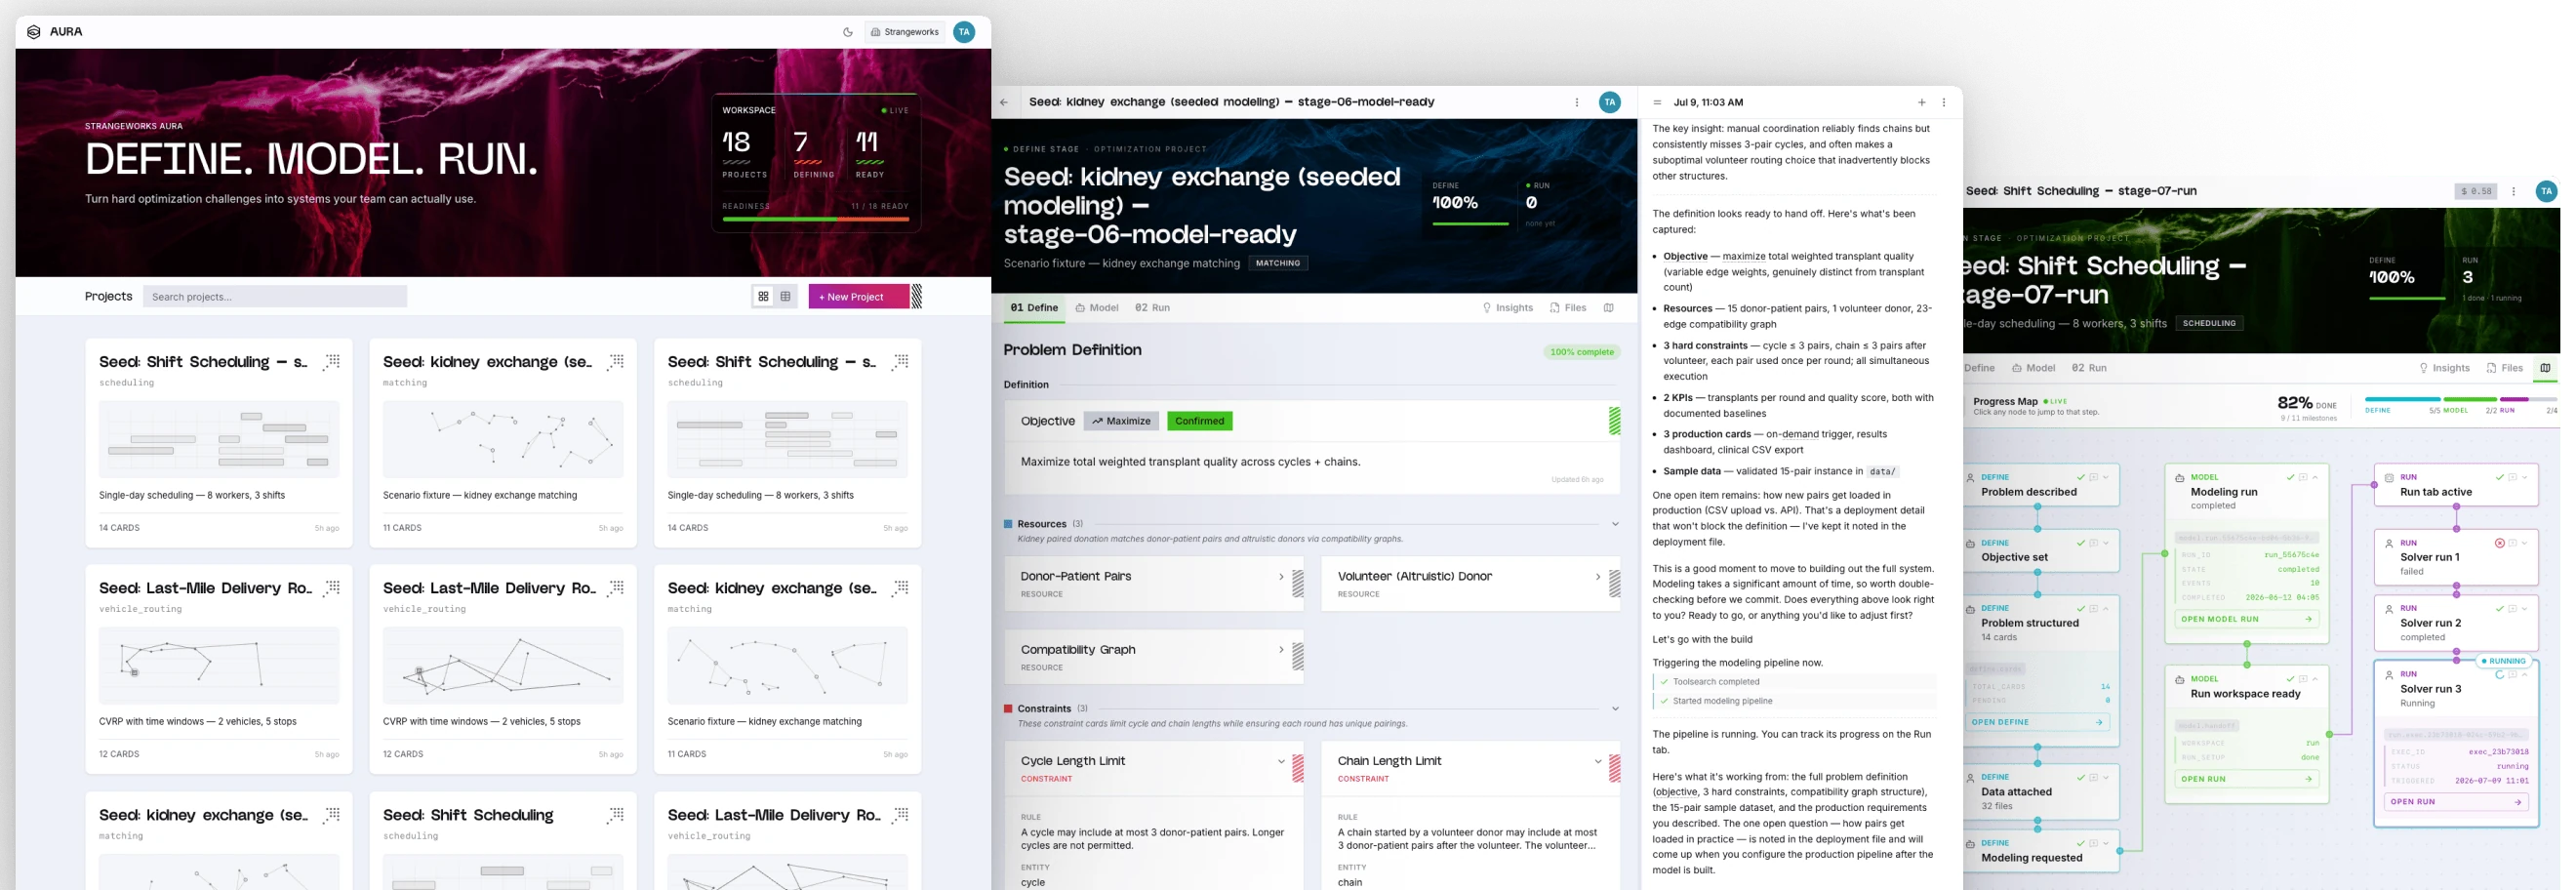The width and height of the screenshot is (2576, 890).
Task: Click the MATCHING tag in kidney exchange header
Action: [x=1278, y=264]
